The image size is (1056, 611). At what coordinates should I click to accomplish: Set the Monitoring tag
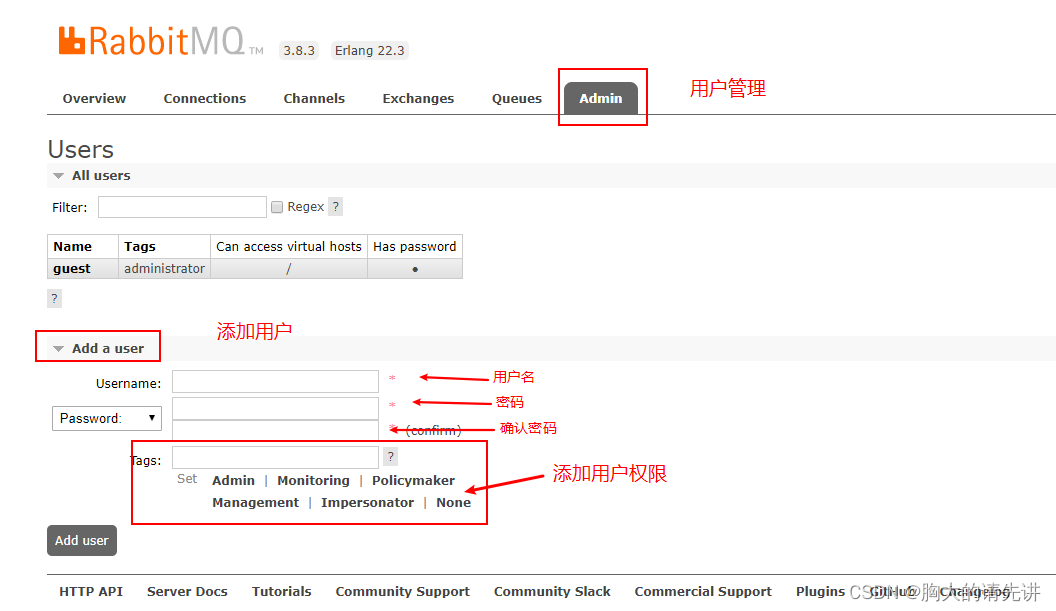[x=313, y=480]
